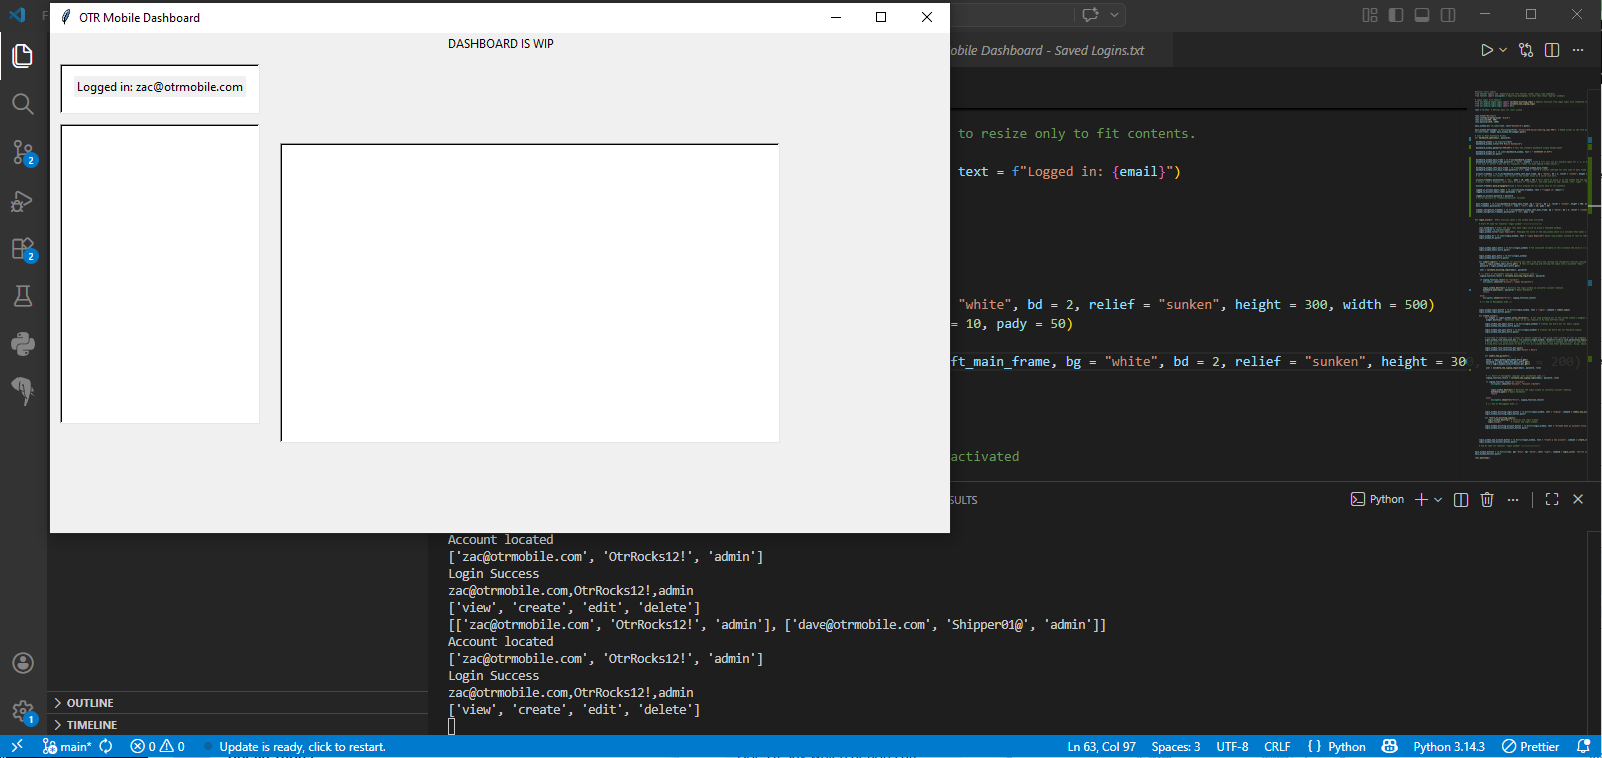Open Copilot chat from title bar
Viewport: 1602px width, 758px height.
[x=1090, y=15]
